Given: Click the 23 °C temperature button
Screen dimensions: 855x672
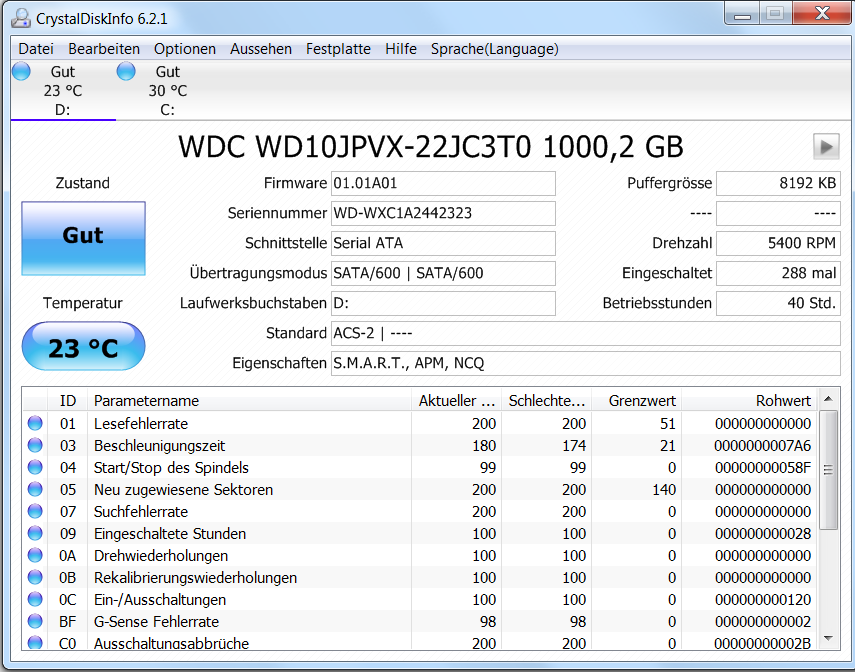Looking at the screenshot, I should coord(83,346).
